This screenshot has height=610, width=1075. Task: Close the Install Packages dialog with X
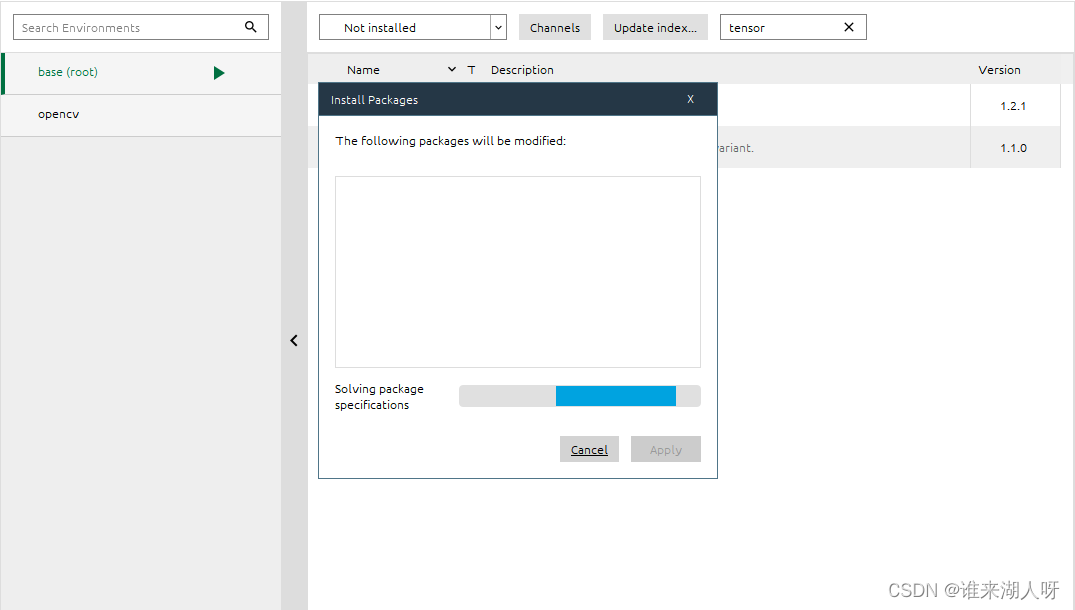pos(690,99)
